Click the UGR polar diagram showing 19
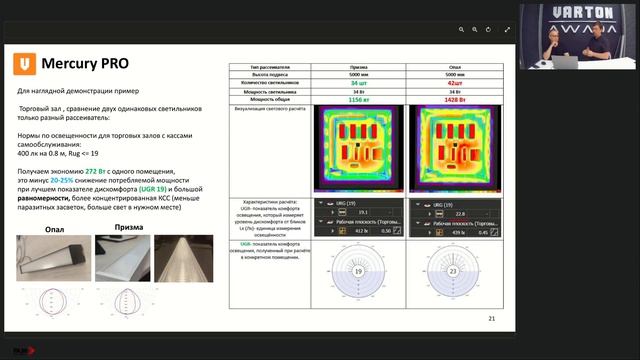This screenshot has width=640, height=360. 358,271
